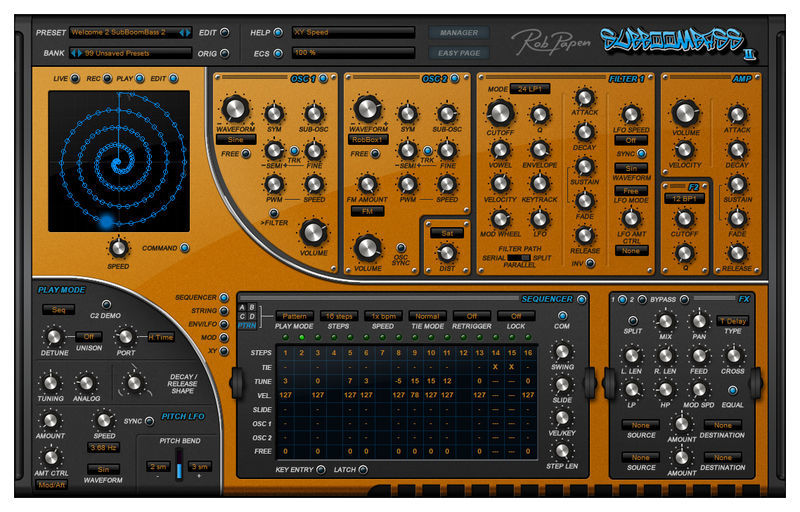
Task: Click the OSC 1 Volume knob
Action: tap(313, 232)
